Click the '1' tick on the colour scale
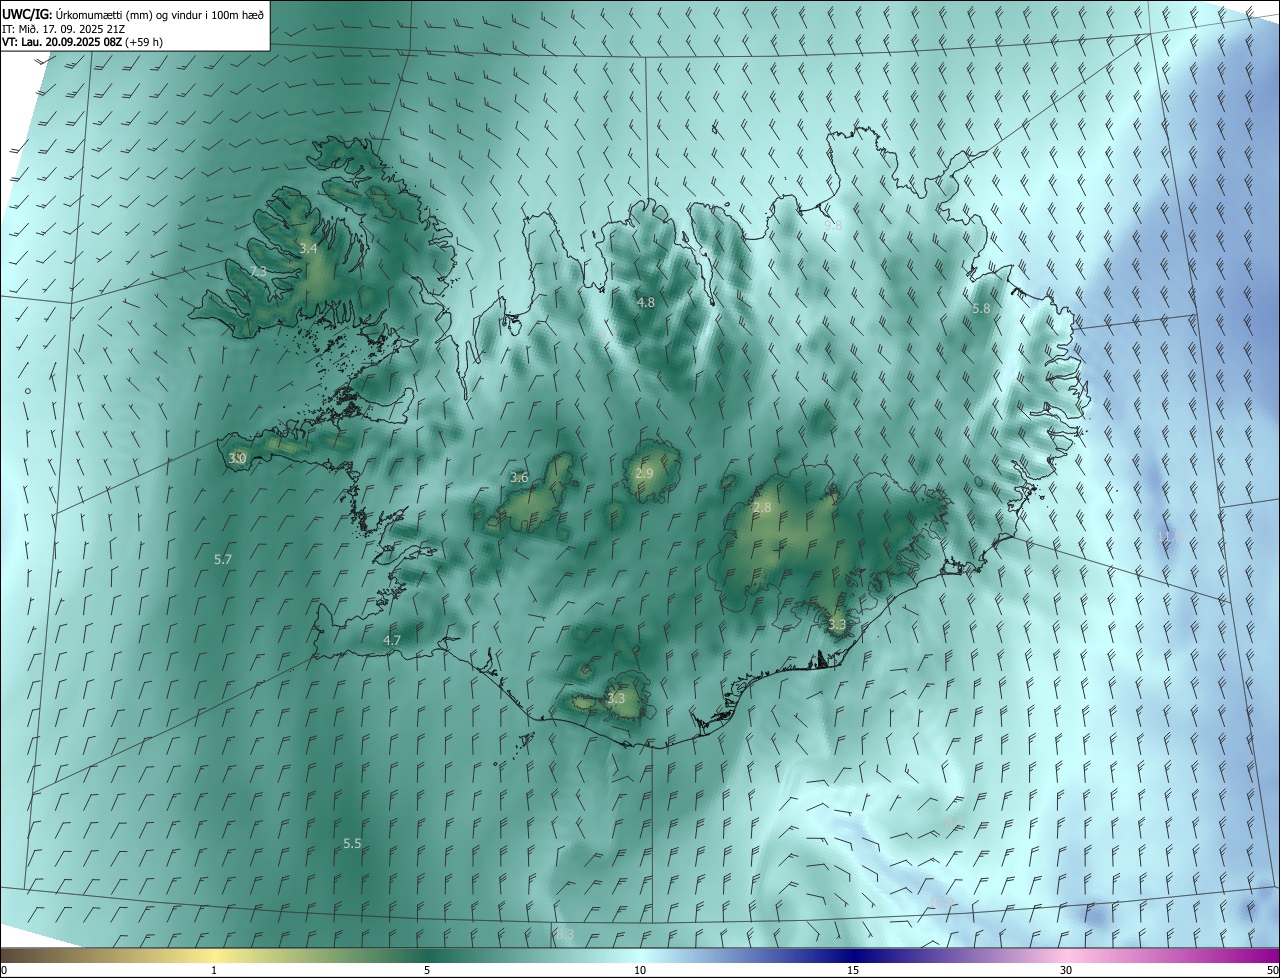 214,970
